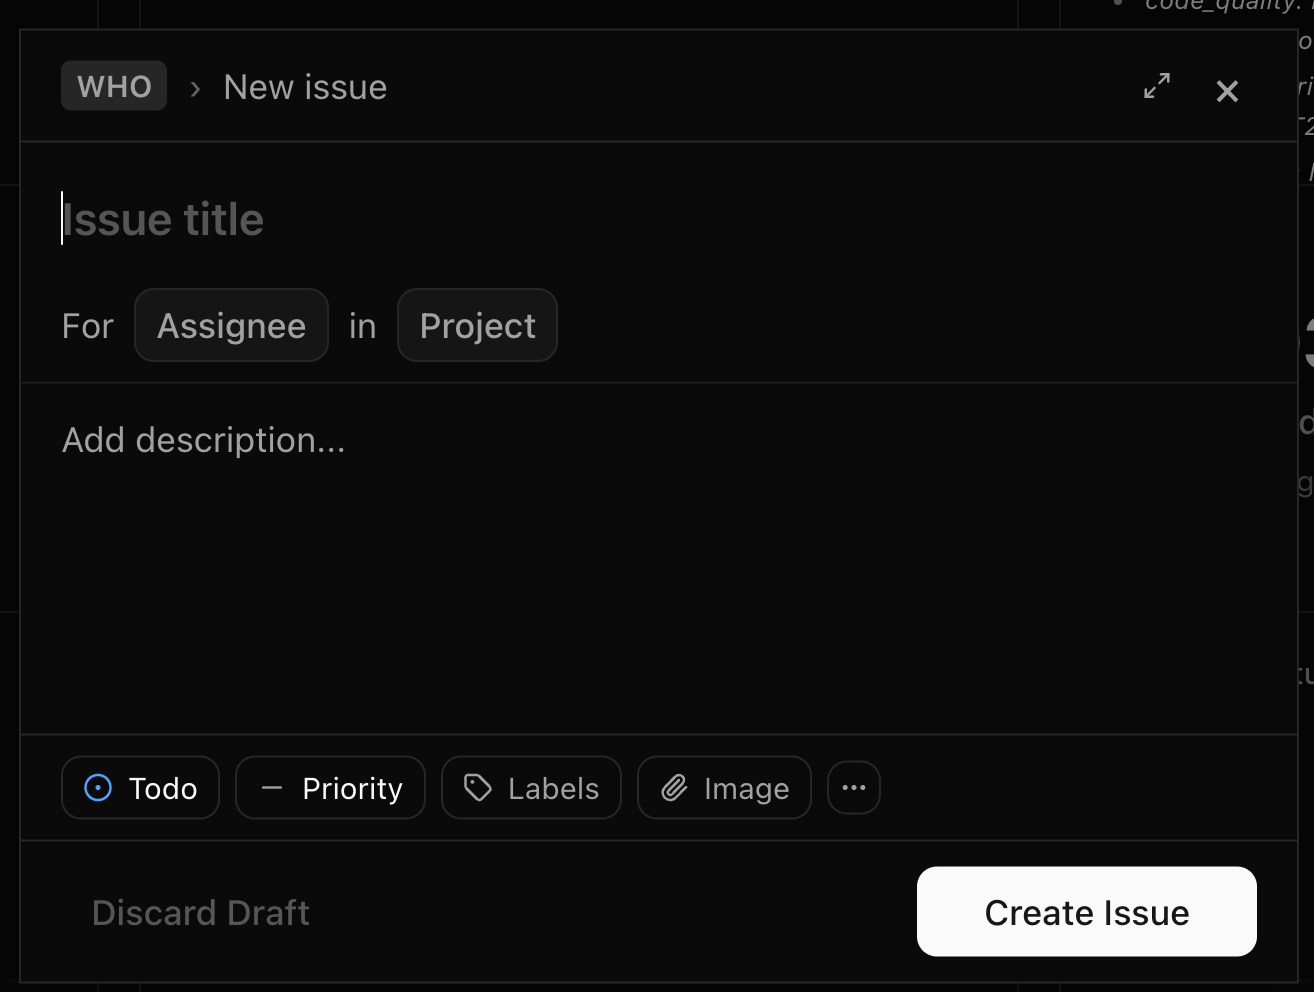Image resolution: width=1314 pixels, height=992 pixels.
Task: Open the more options ellipsis menu
Action: pos(854,788)
